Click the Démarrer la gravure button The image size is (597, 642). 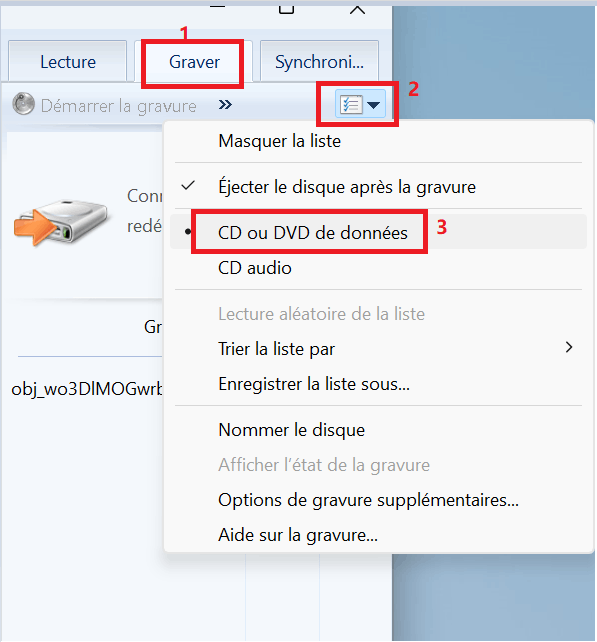(x=104, y=106)
